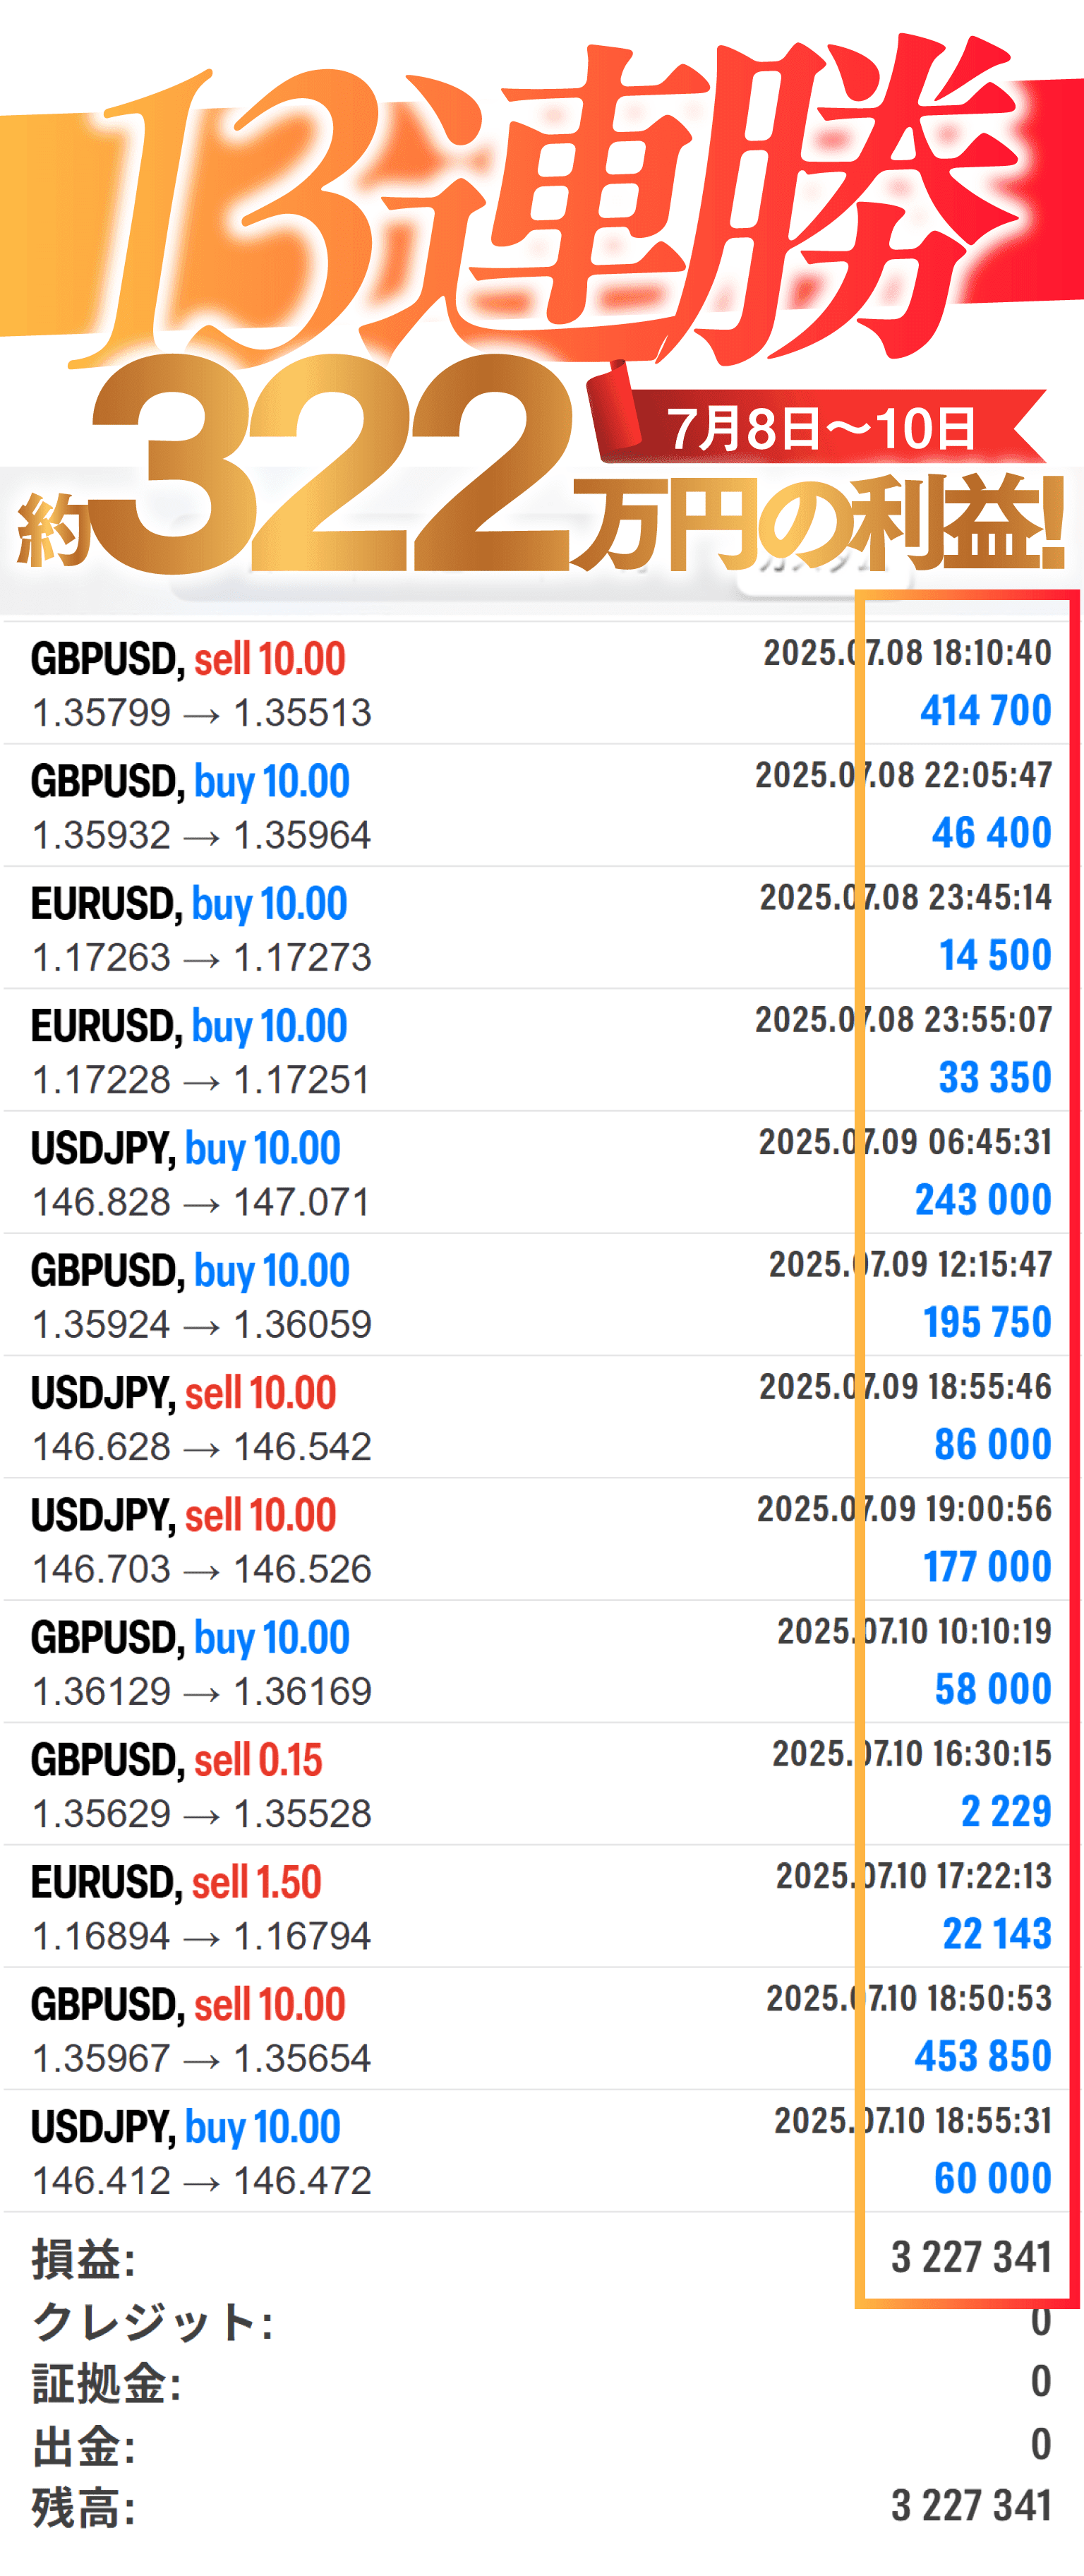
Task: Click the 損益 total row
Action: [x=540, y=2258]
